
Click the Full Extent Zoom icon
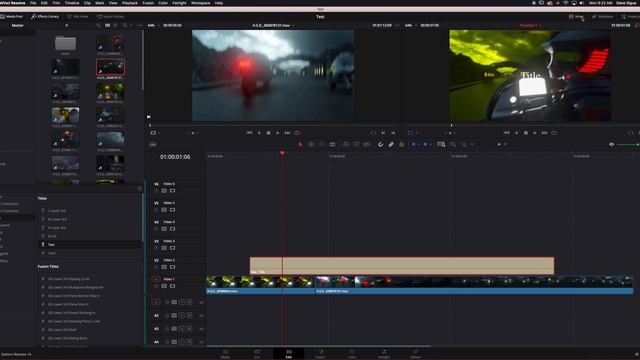(x=441, y=144)
